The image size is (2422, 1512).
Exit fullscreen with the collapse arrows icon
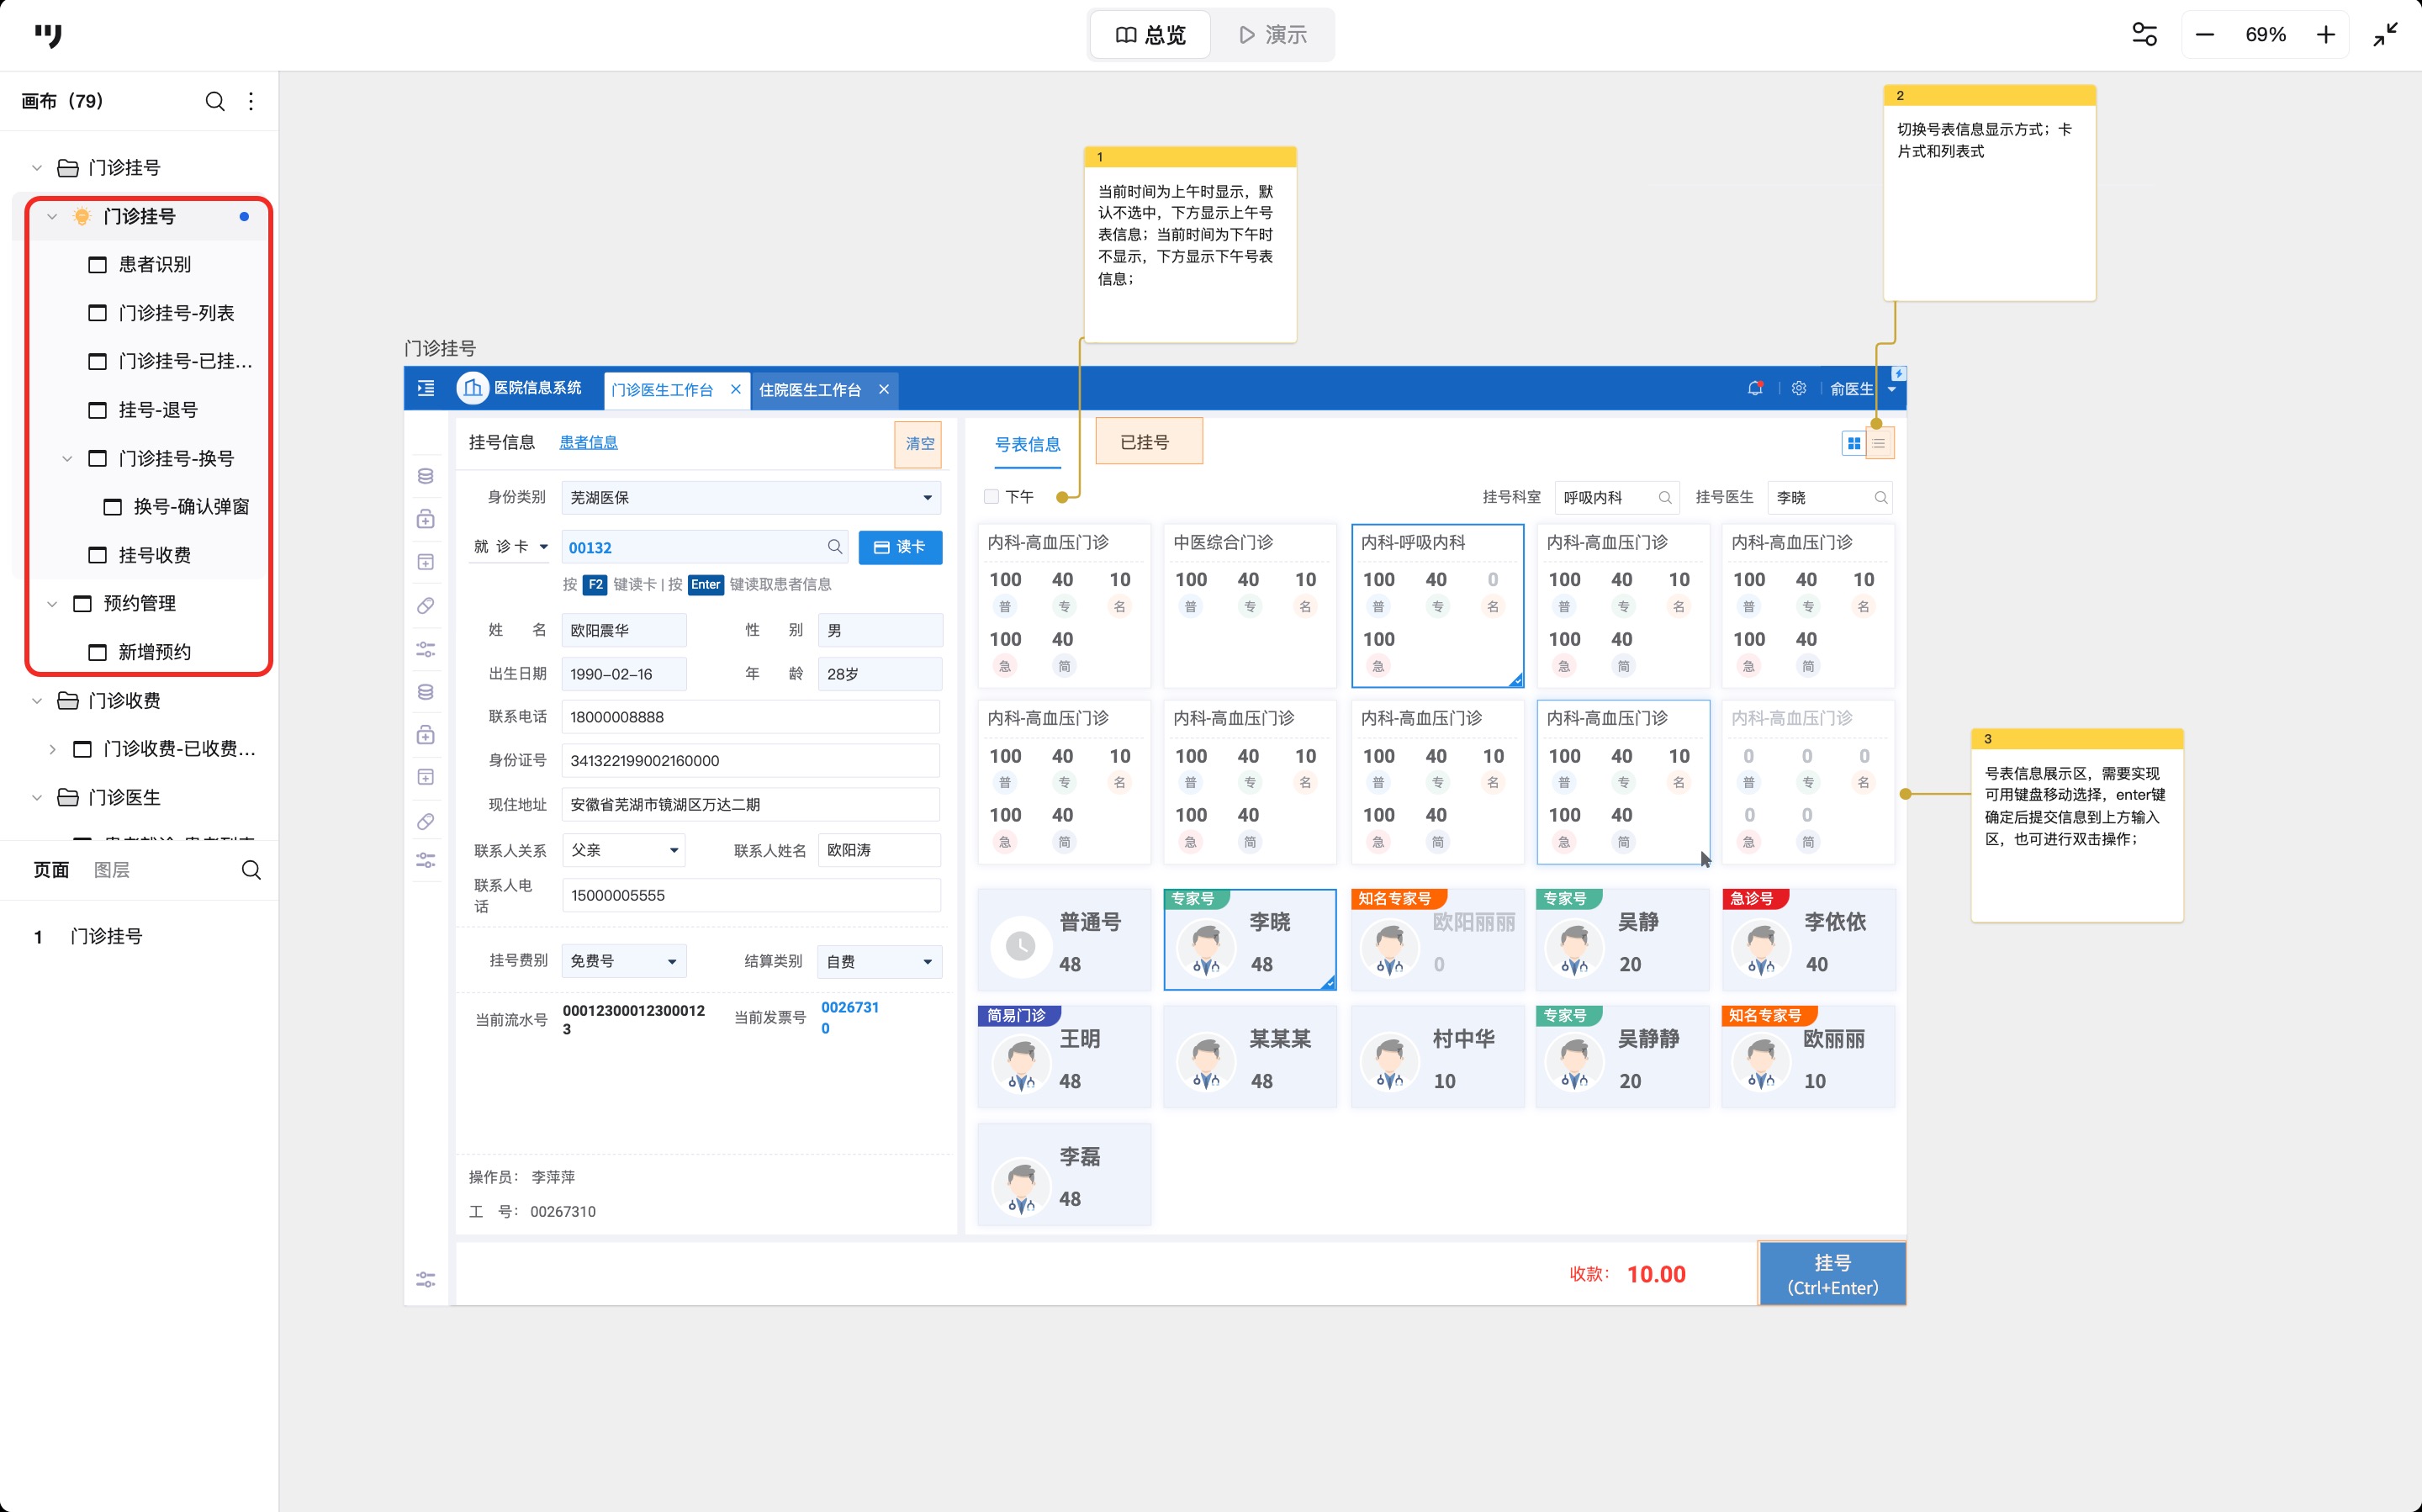2385,35
